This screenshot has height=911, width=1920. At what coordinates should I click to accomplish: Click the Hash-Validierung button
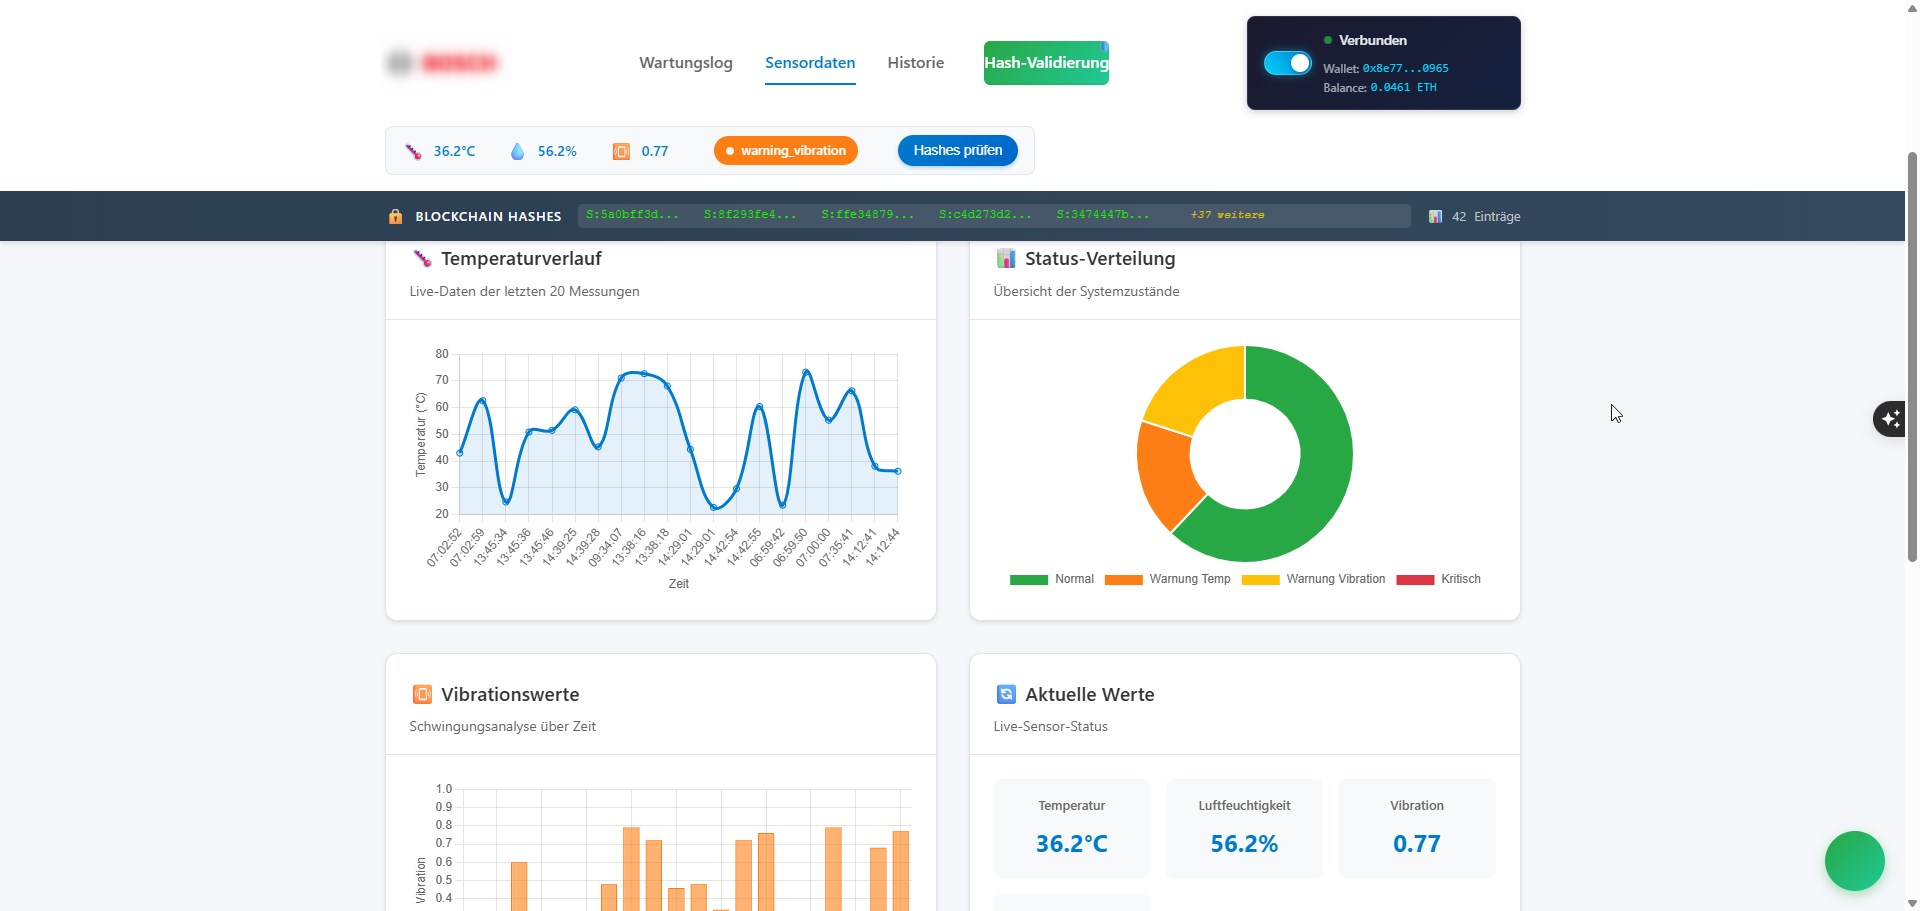tap(1045, 62)
